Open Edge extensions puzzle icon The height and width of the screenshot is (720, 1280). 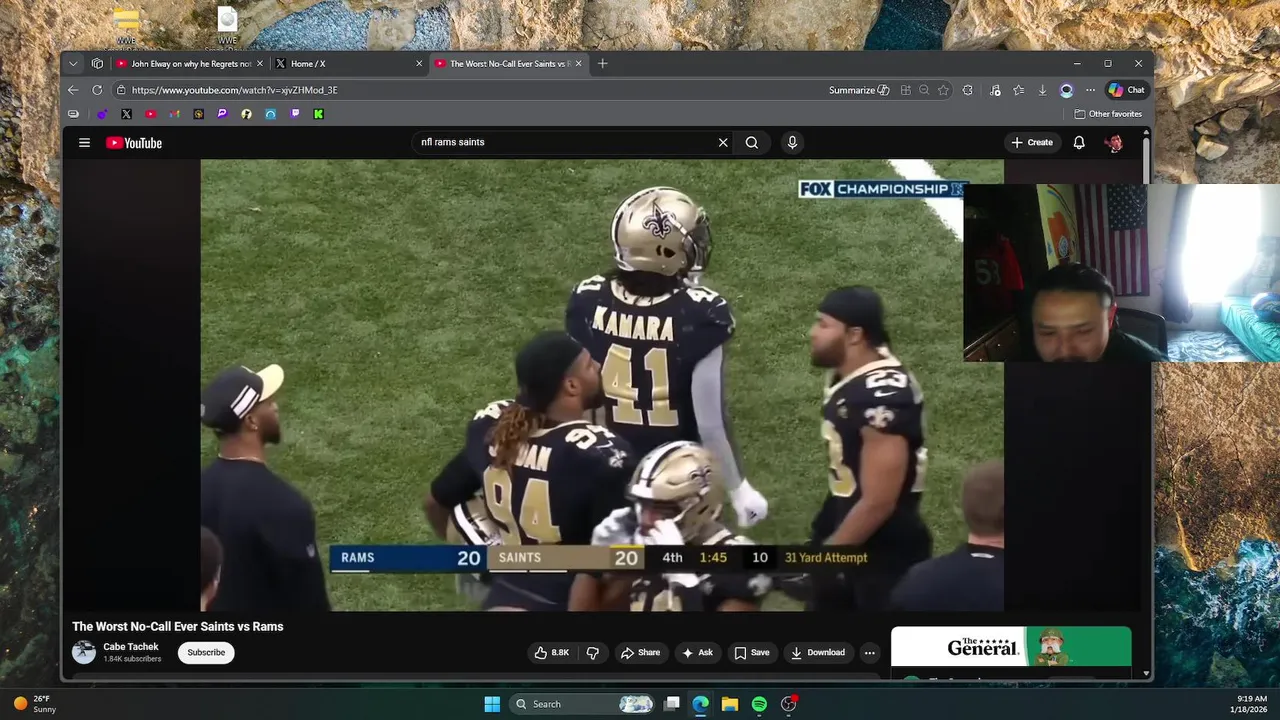pyautogui.click(x=968, y=90)
